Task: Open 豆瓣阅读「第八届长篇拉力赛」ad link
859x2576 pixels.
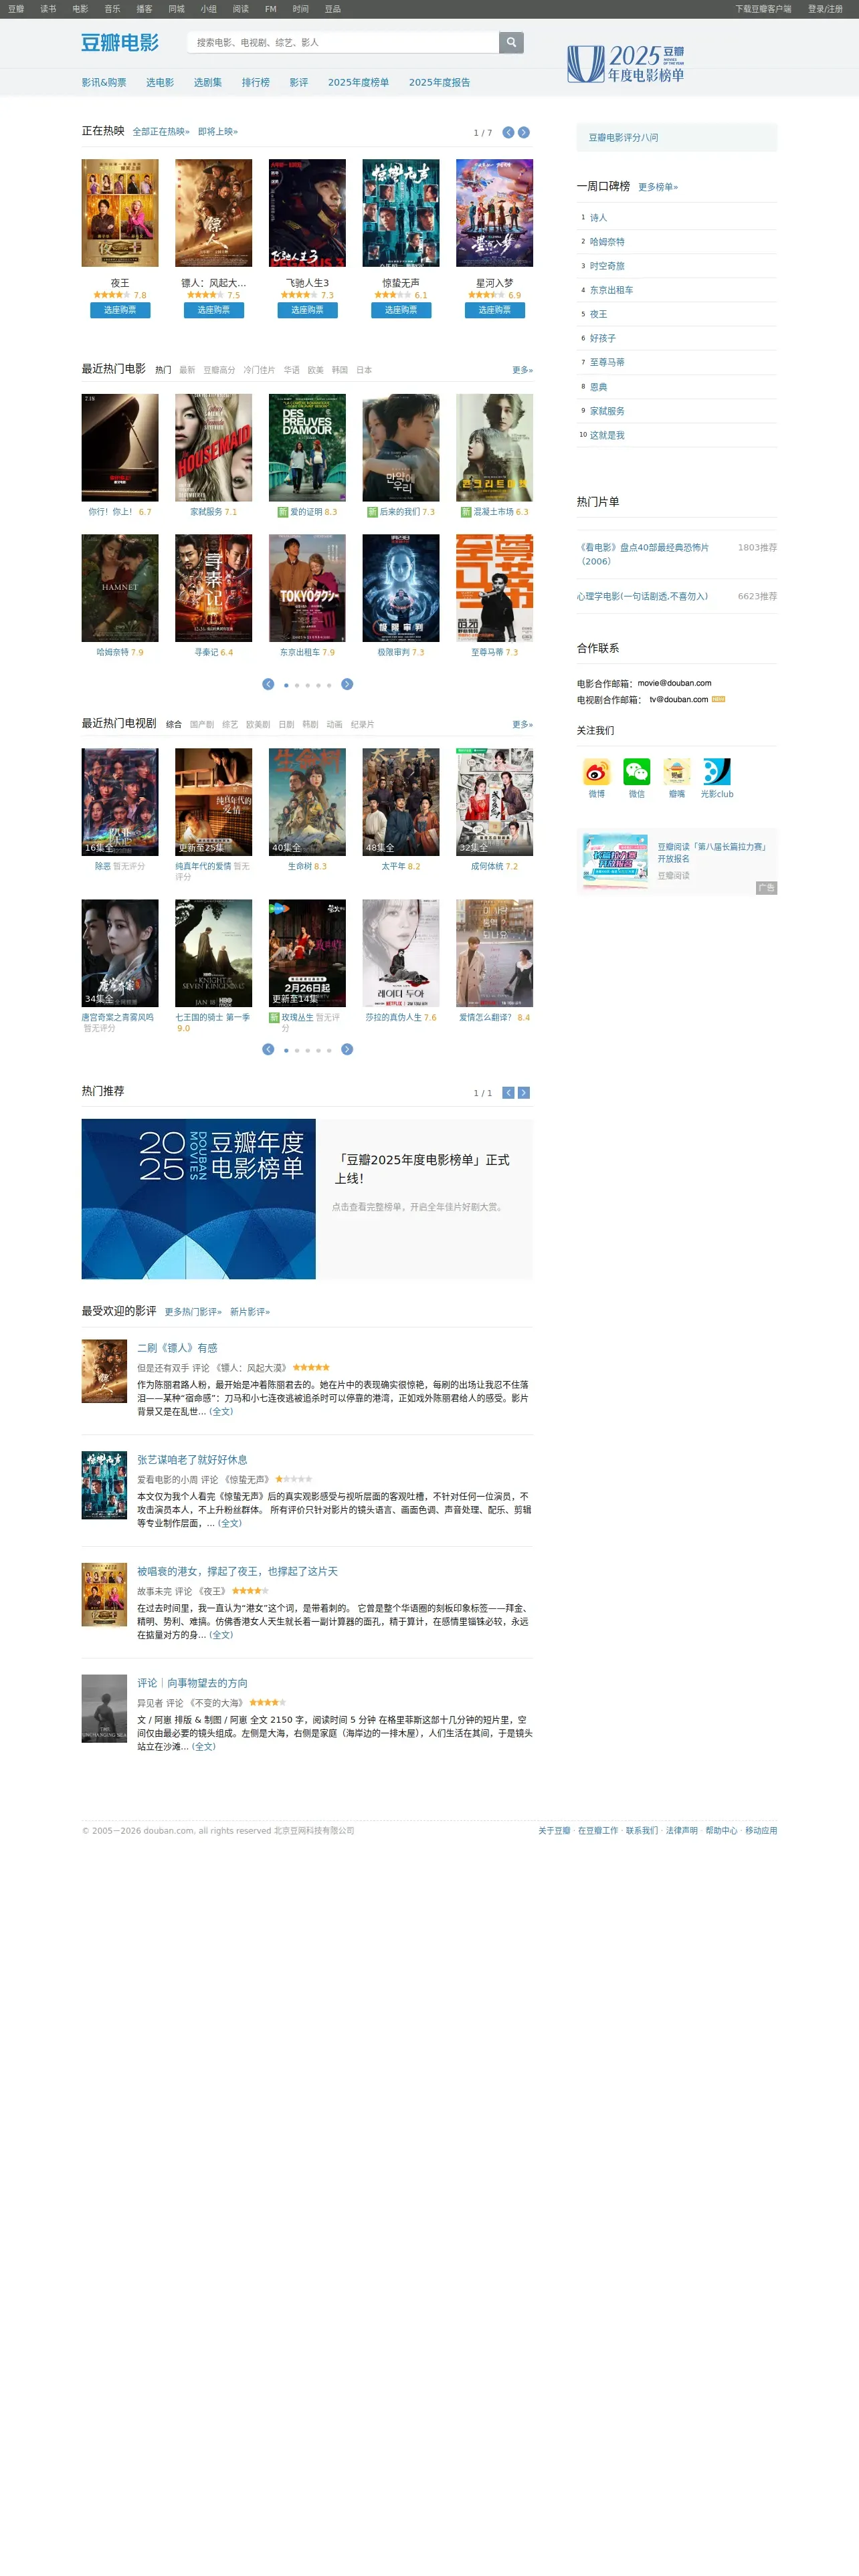Action: pos(712,853)
